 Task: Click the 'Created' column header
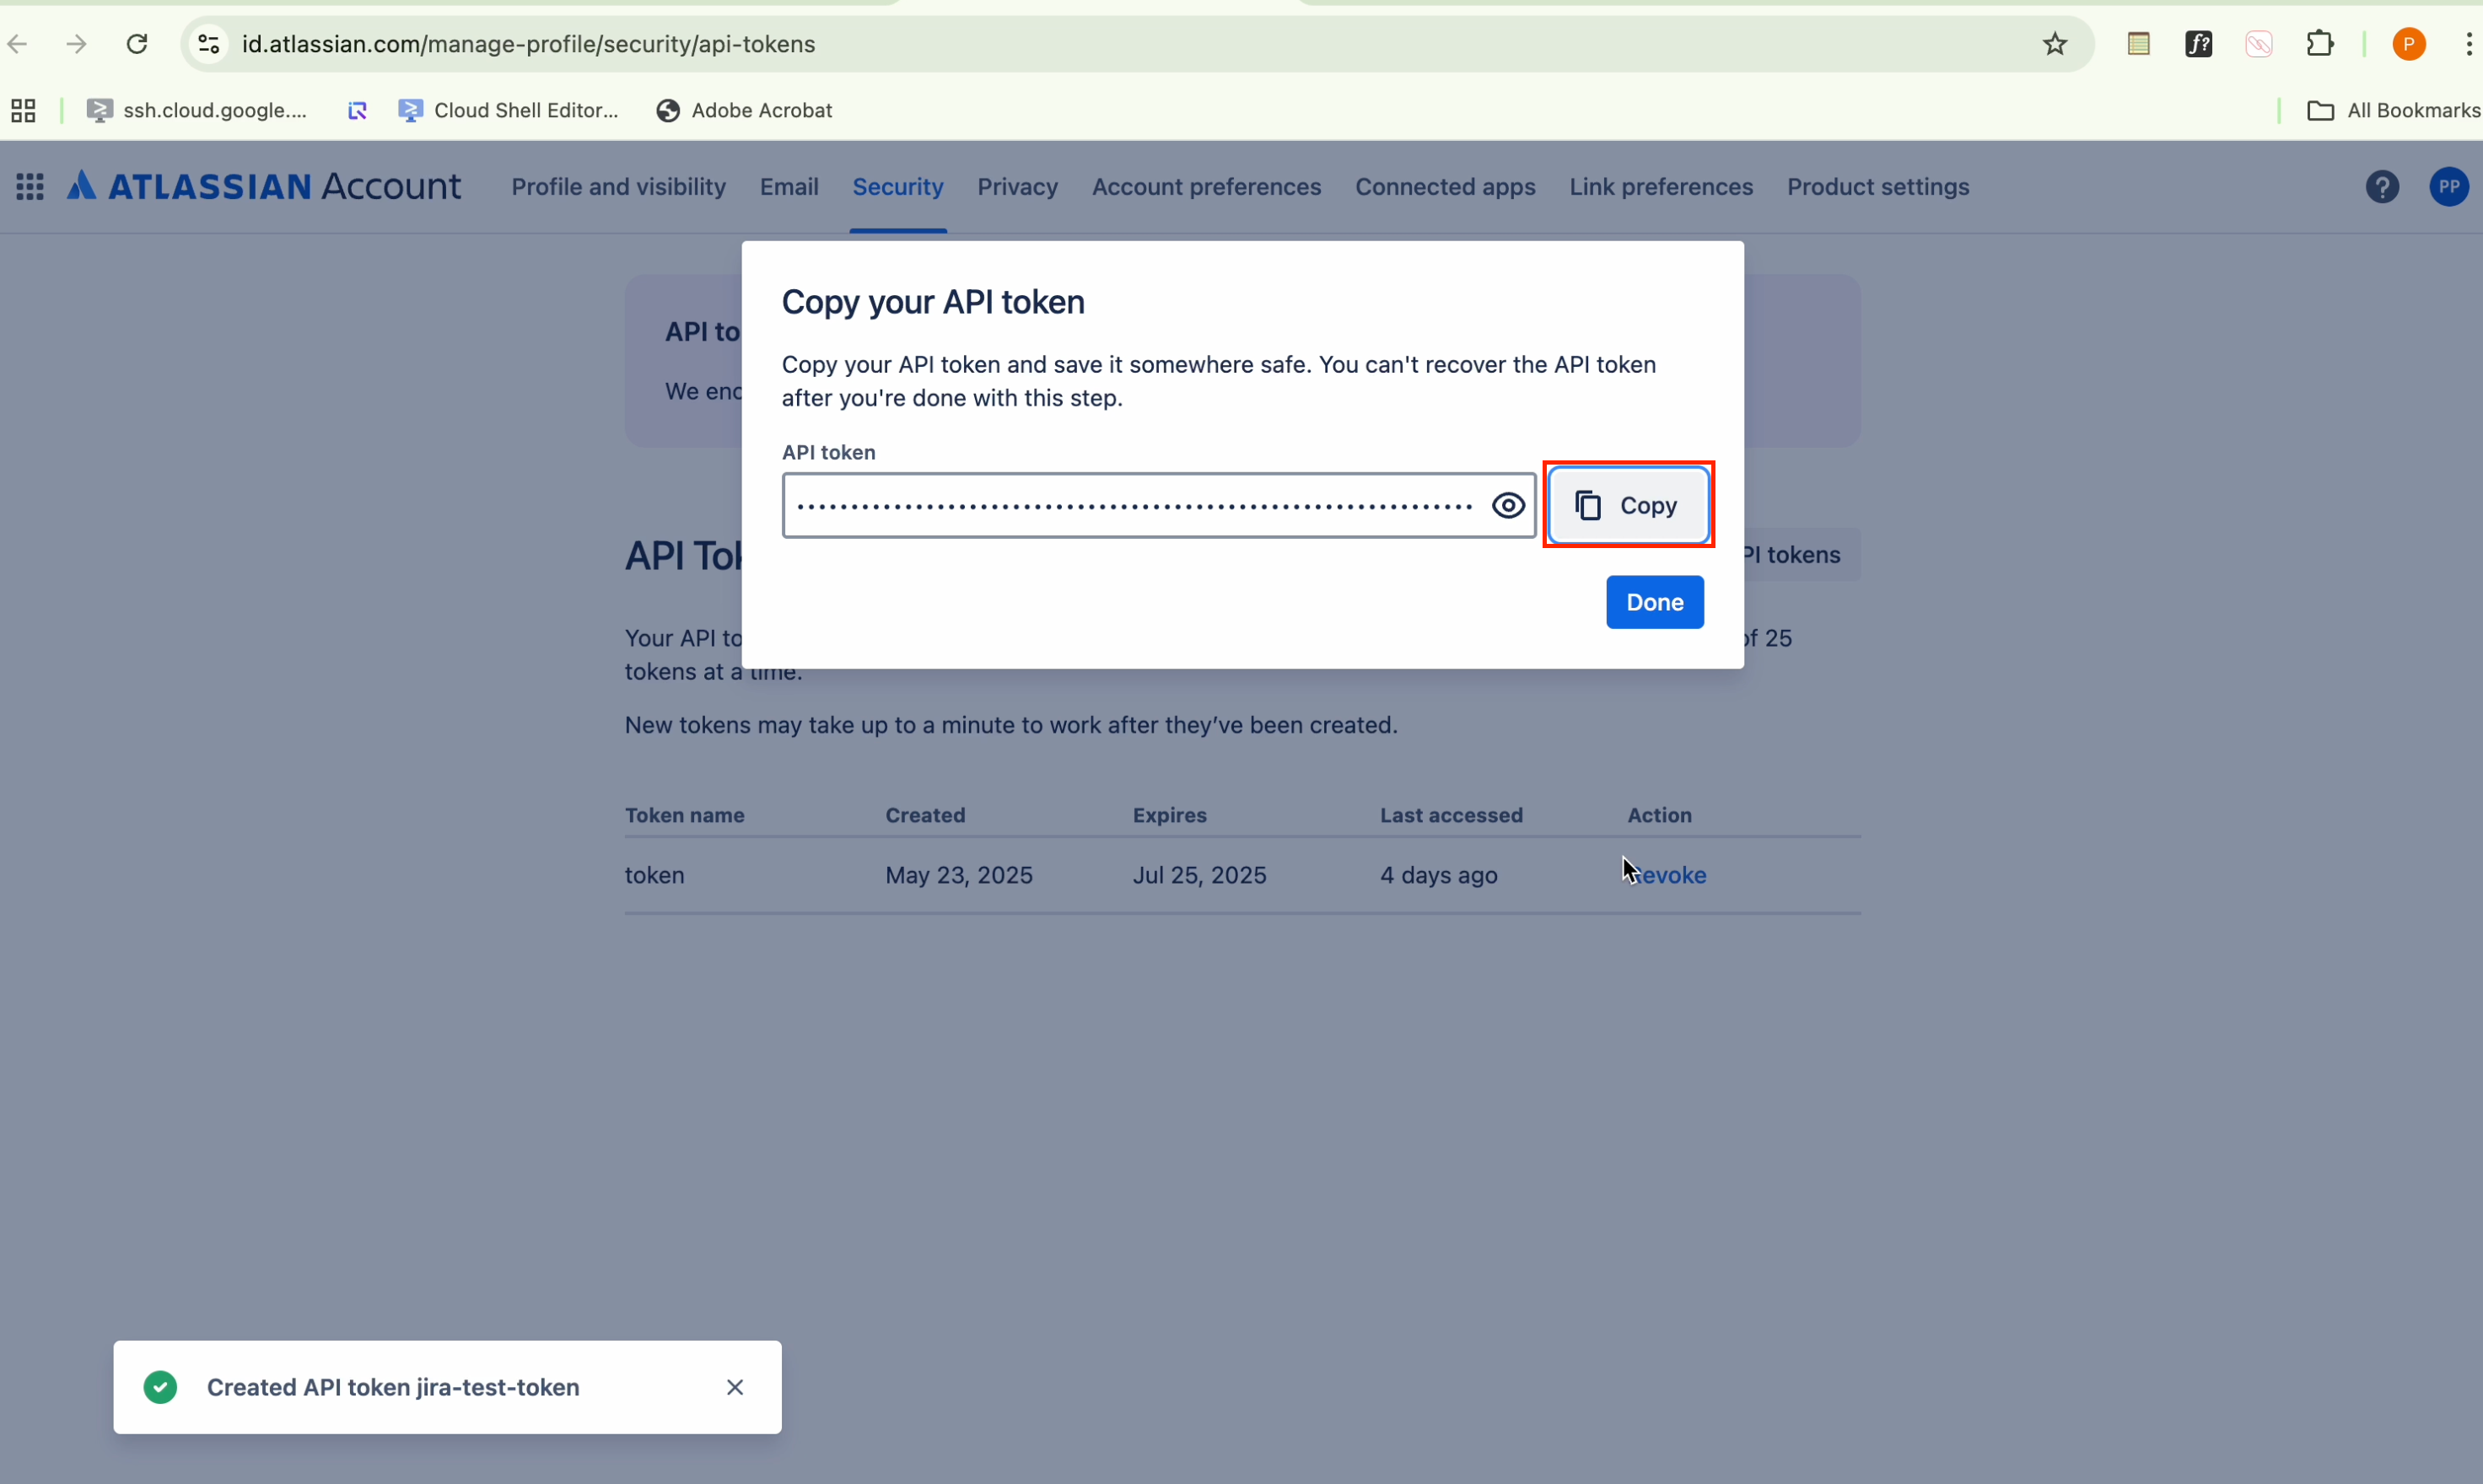tap(925, 815)
